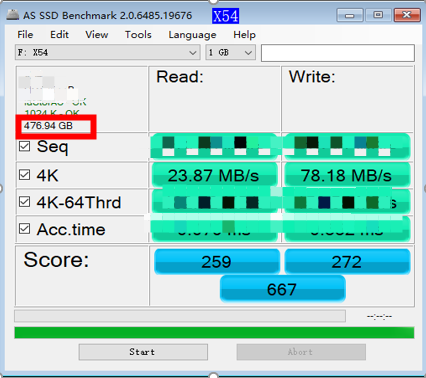Click the AS SSD Benchmark title bar drive icon
This screenshot has width=426, height=378.
coord(13,15)
